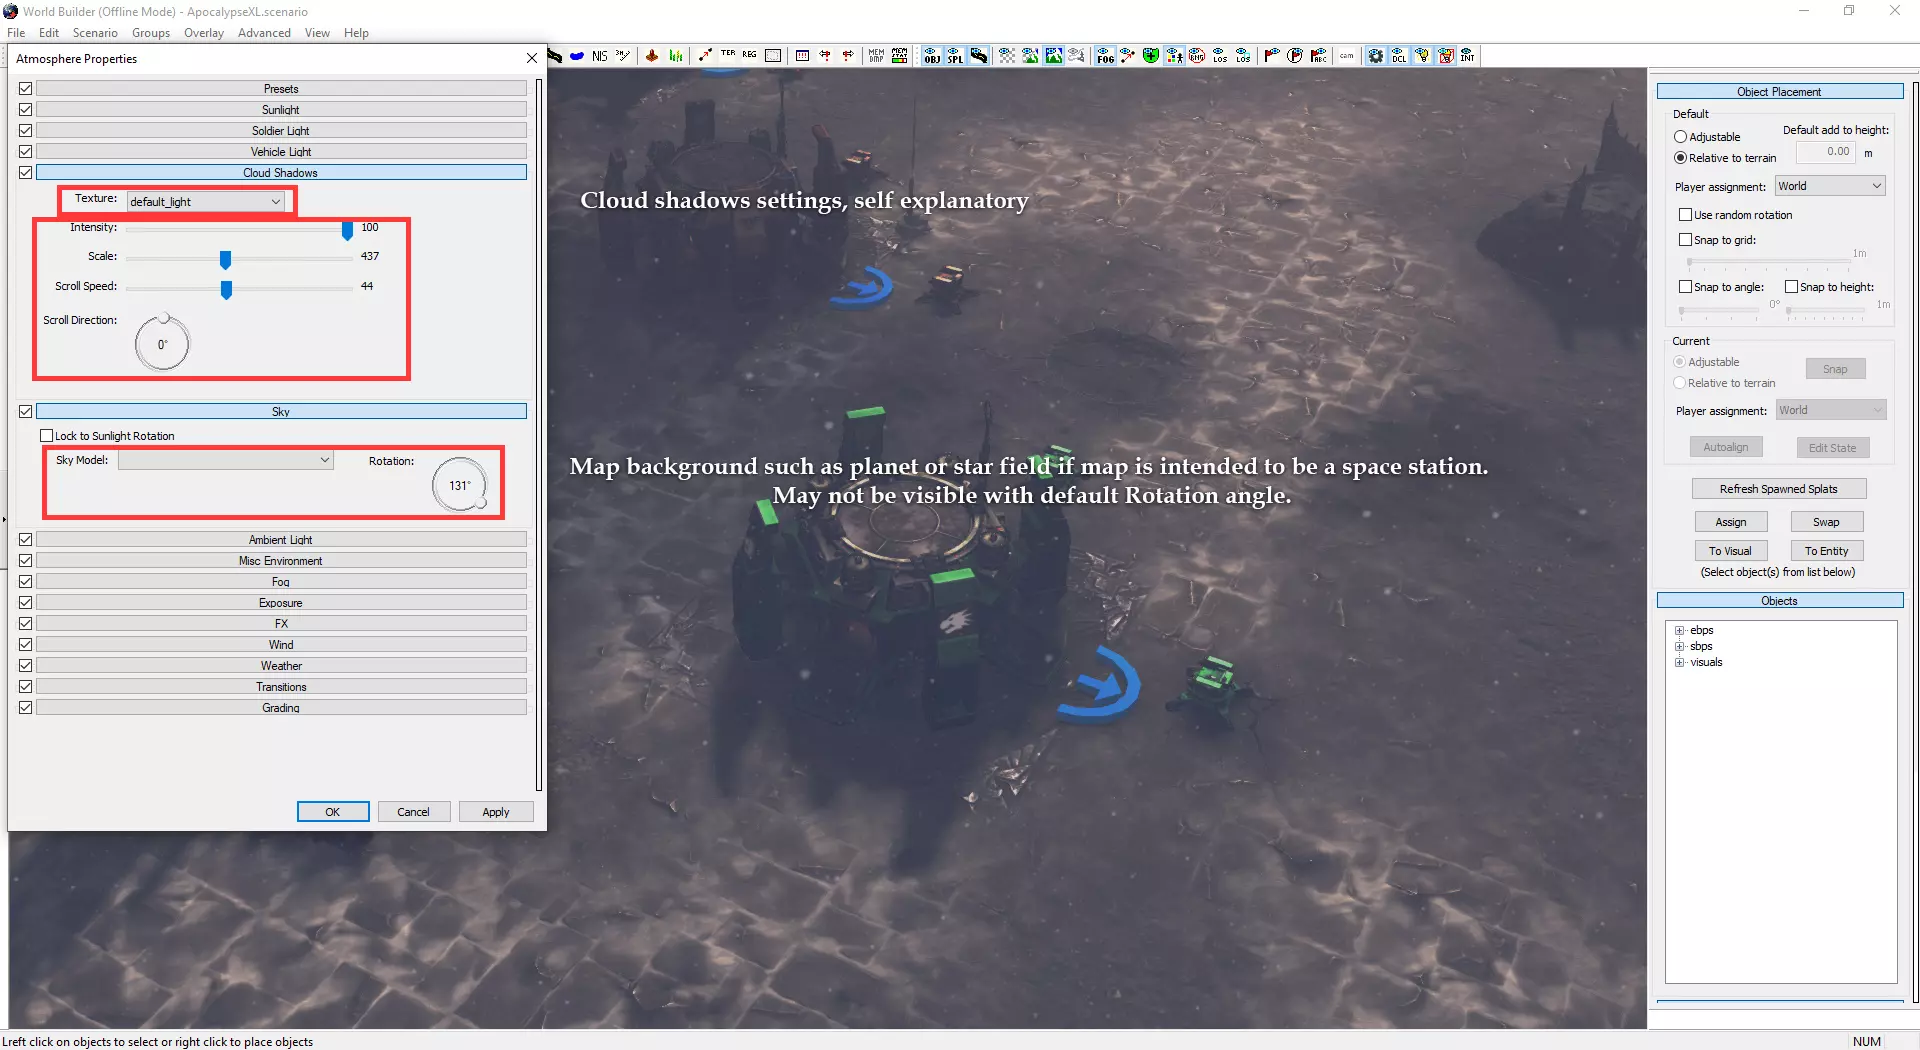Expand the Exposure section header
The height and width of the screenshot is (1050, 1920).
click(x=281, y=603)
